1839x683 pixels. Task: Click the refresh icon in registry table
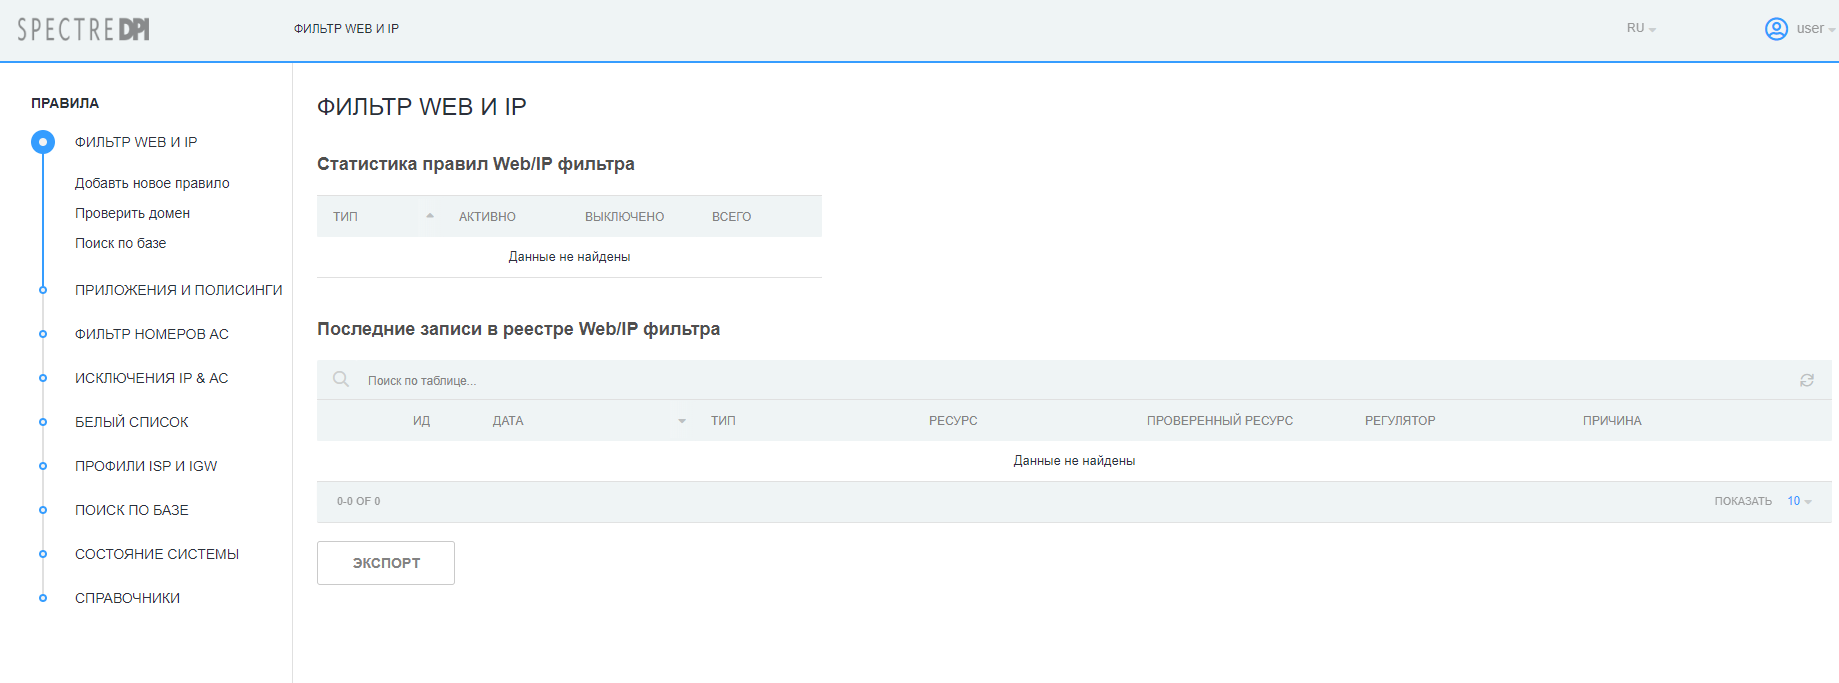(x=1806, y=380)
